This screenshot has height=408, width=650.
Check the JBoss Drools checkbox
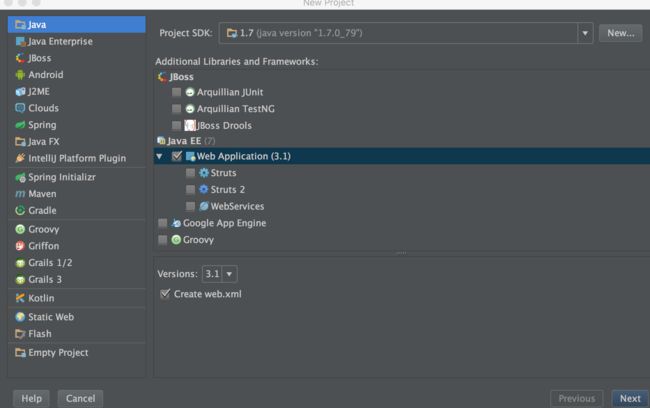click(177, 125)
